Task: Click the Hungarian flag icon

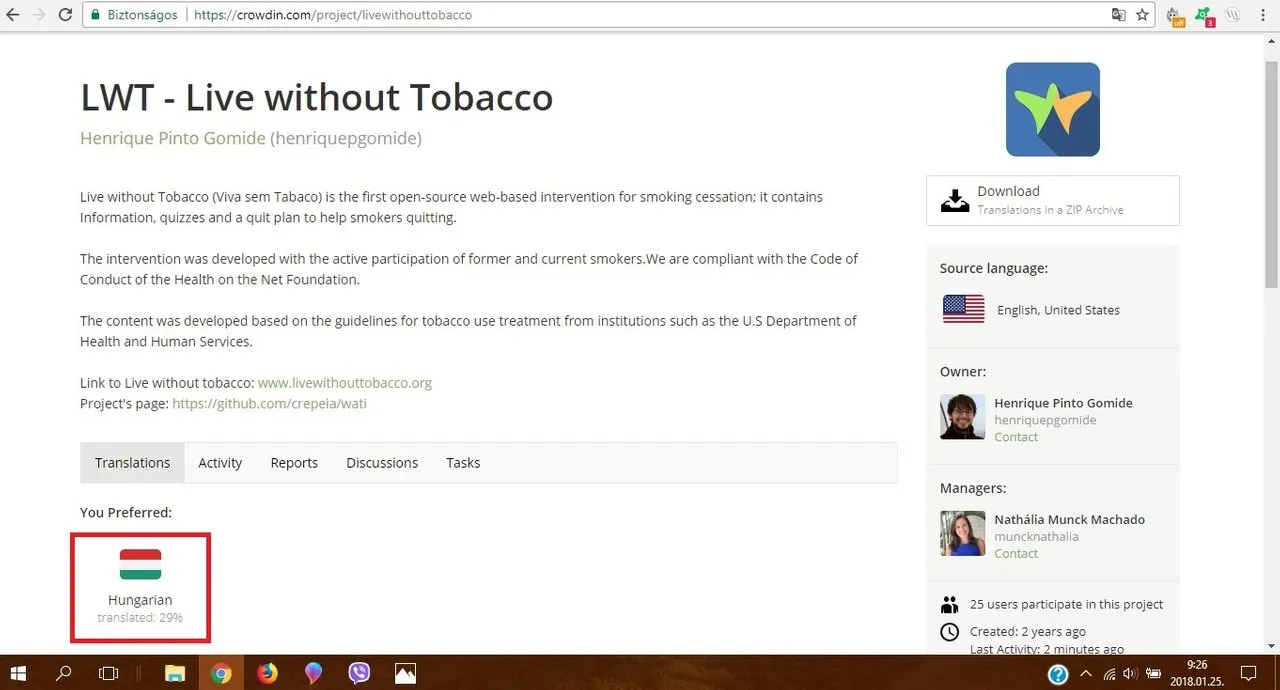Action: point(140,564)
